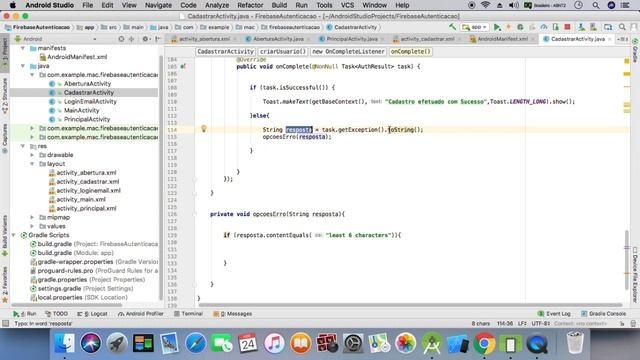Open the Android Profiler tool window button

tap(141, 313)
